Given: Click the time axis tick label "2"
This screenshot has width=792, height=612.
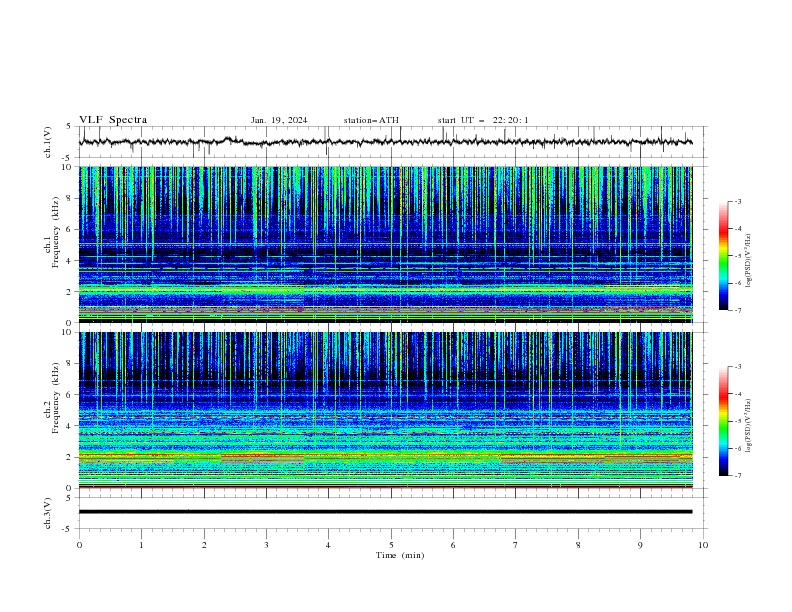Looking at the screenshot, I should tap(204, 545).
